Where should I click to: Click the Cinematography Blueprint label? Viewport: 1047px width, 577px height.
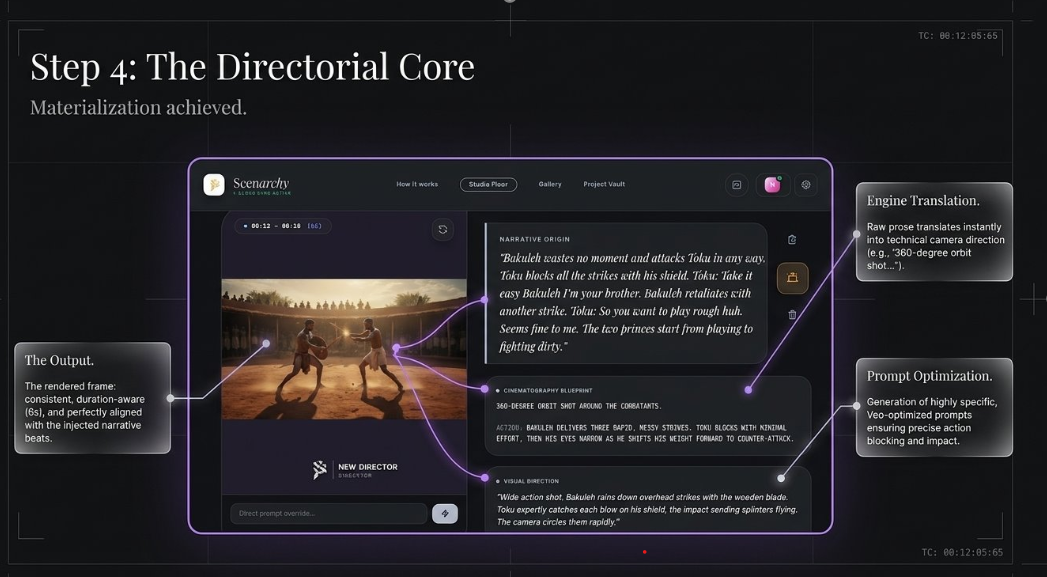pos(548,391)
